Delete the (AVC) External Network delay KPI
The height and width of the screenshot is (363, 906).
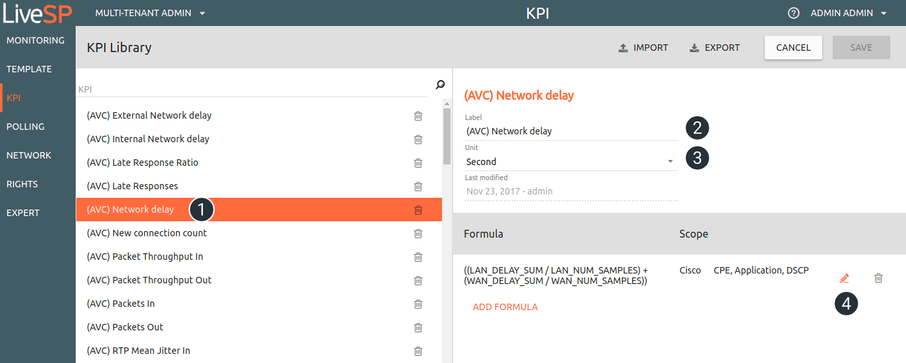point(418,116)
